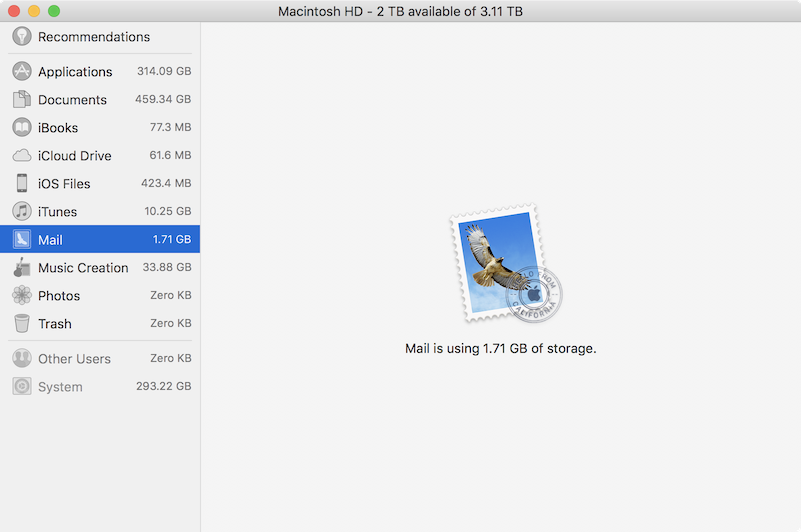Click the Trash bin icon
This screenshot has width=801, height=532.
click(22, 323)
